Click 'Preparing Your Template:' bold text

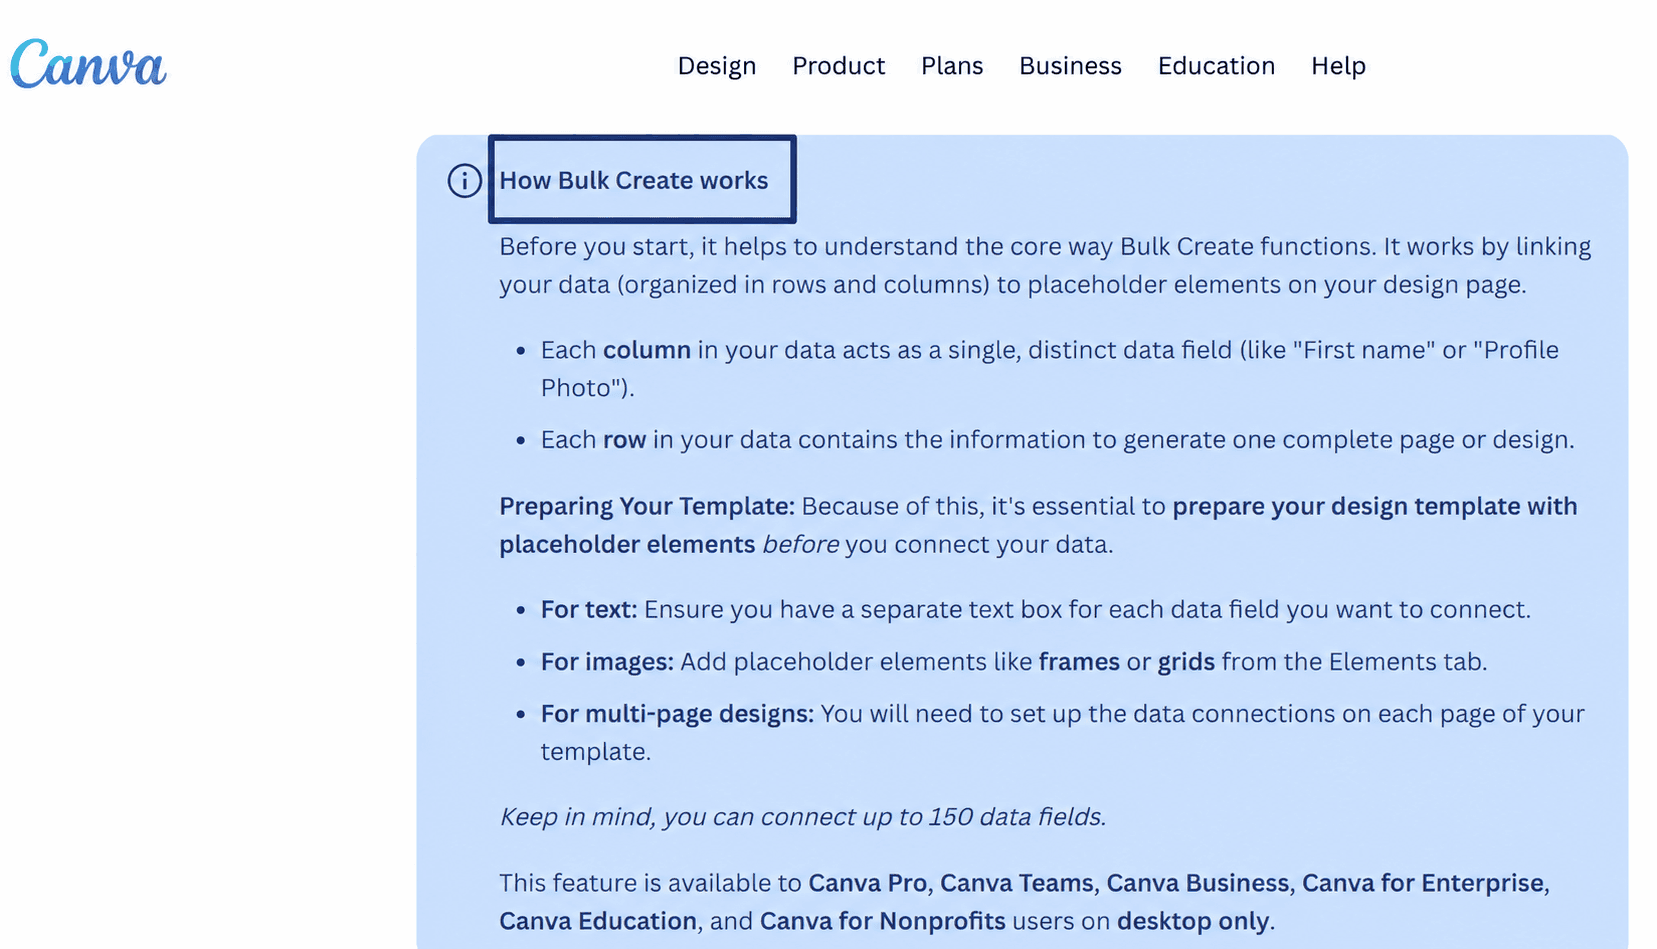click(x=647, y=507)
